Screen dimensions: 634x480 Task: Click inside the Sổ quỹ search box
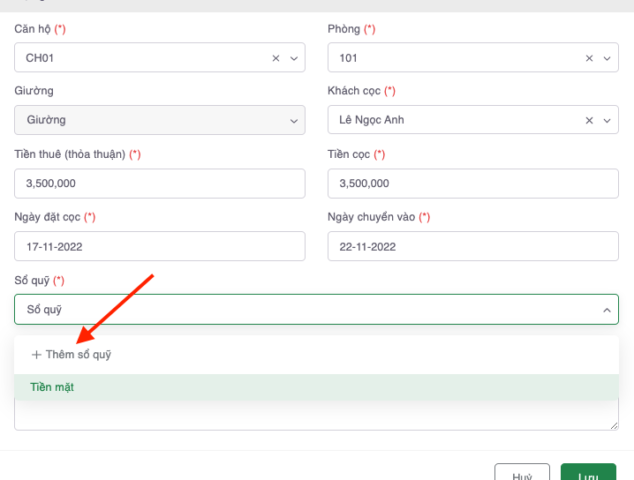[x=300, y=310]
